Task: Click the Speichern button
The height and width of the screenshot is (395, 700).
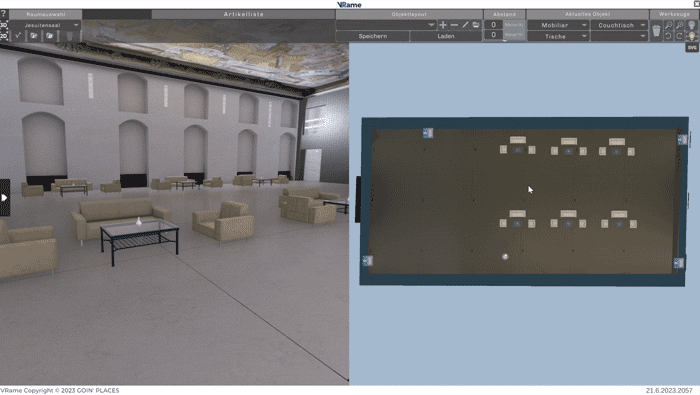Action: [373, 36]
